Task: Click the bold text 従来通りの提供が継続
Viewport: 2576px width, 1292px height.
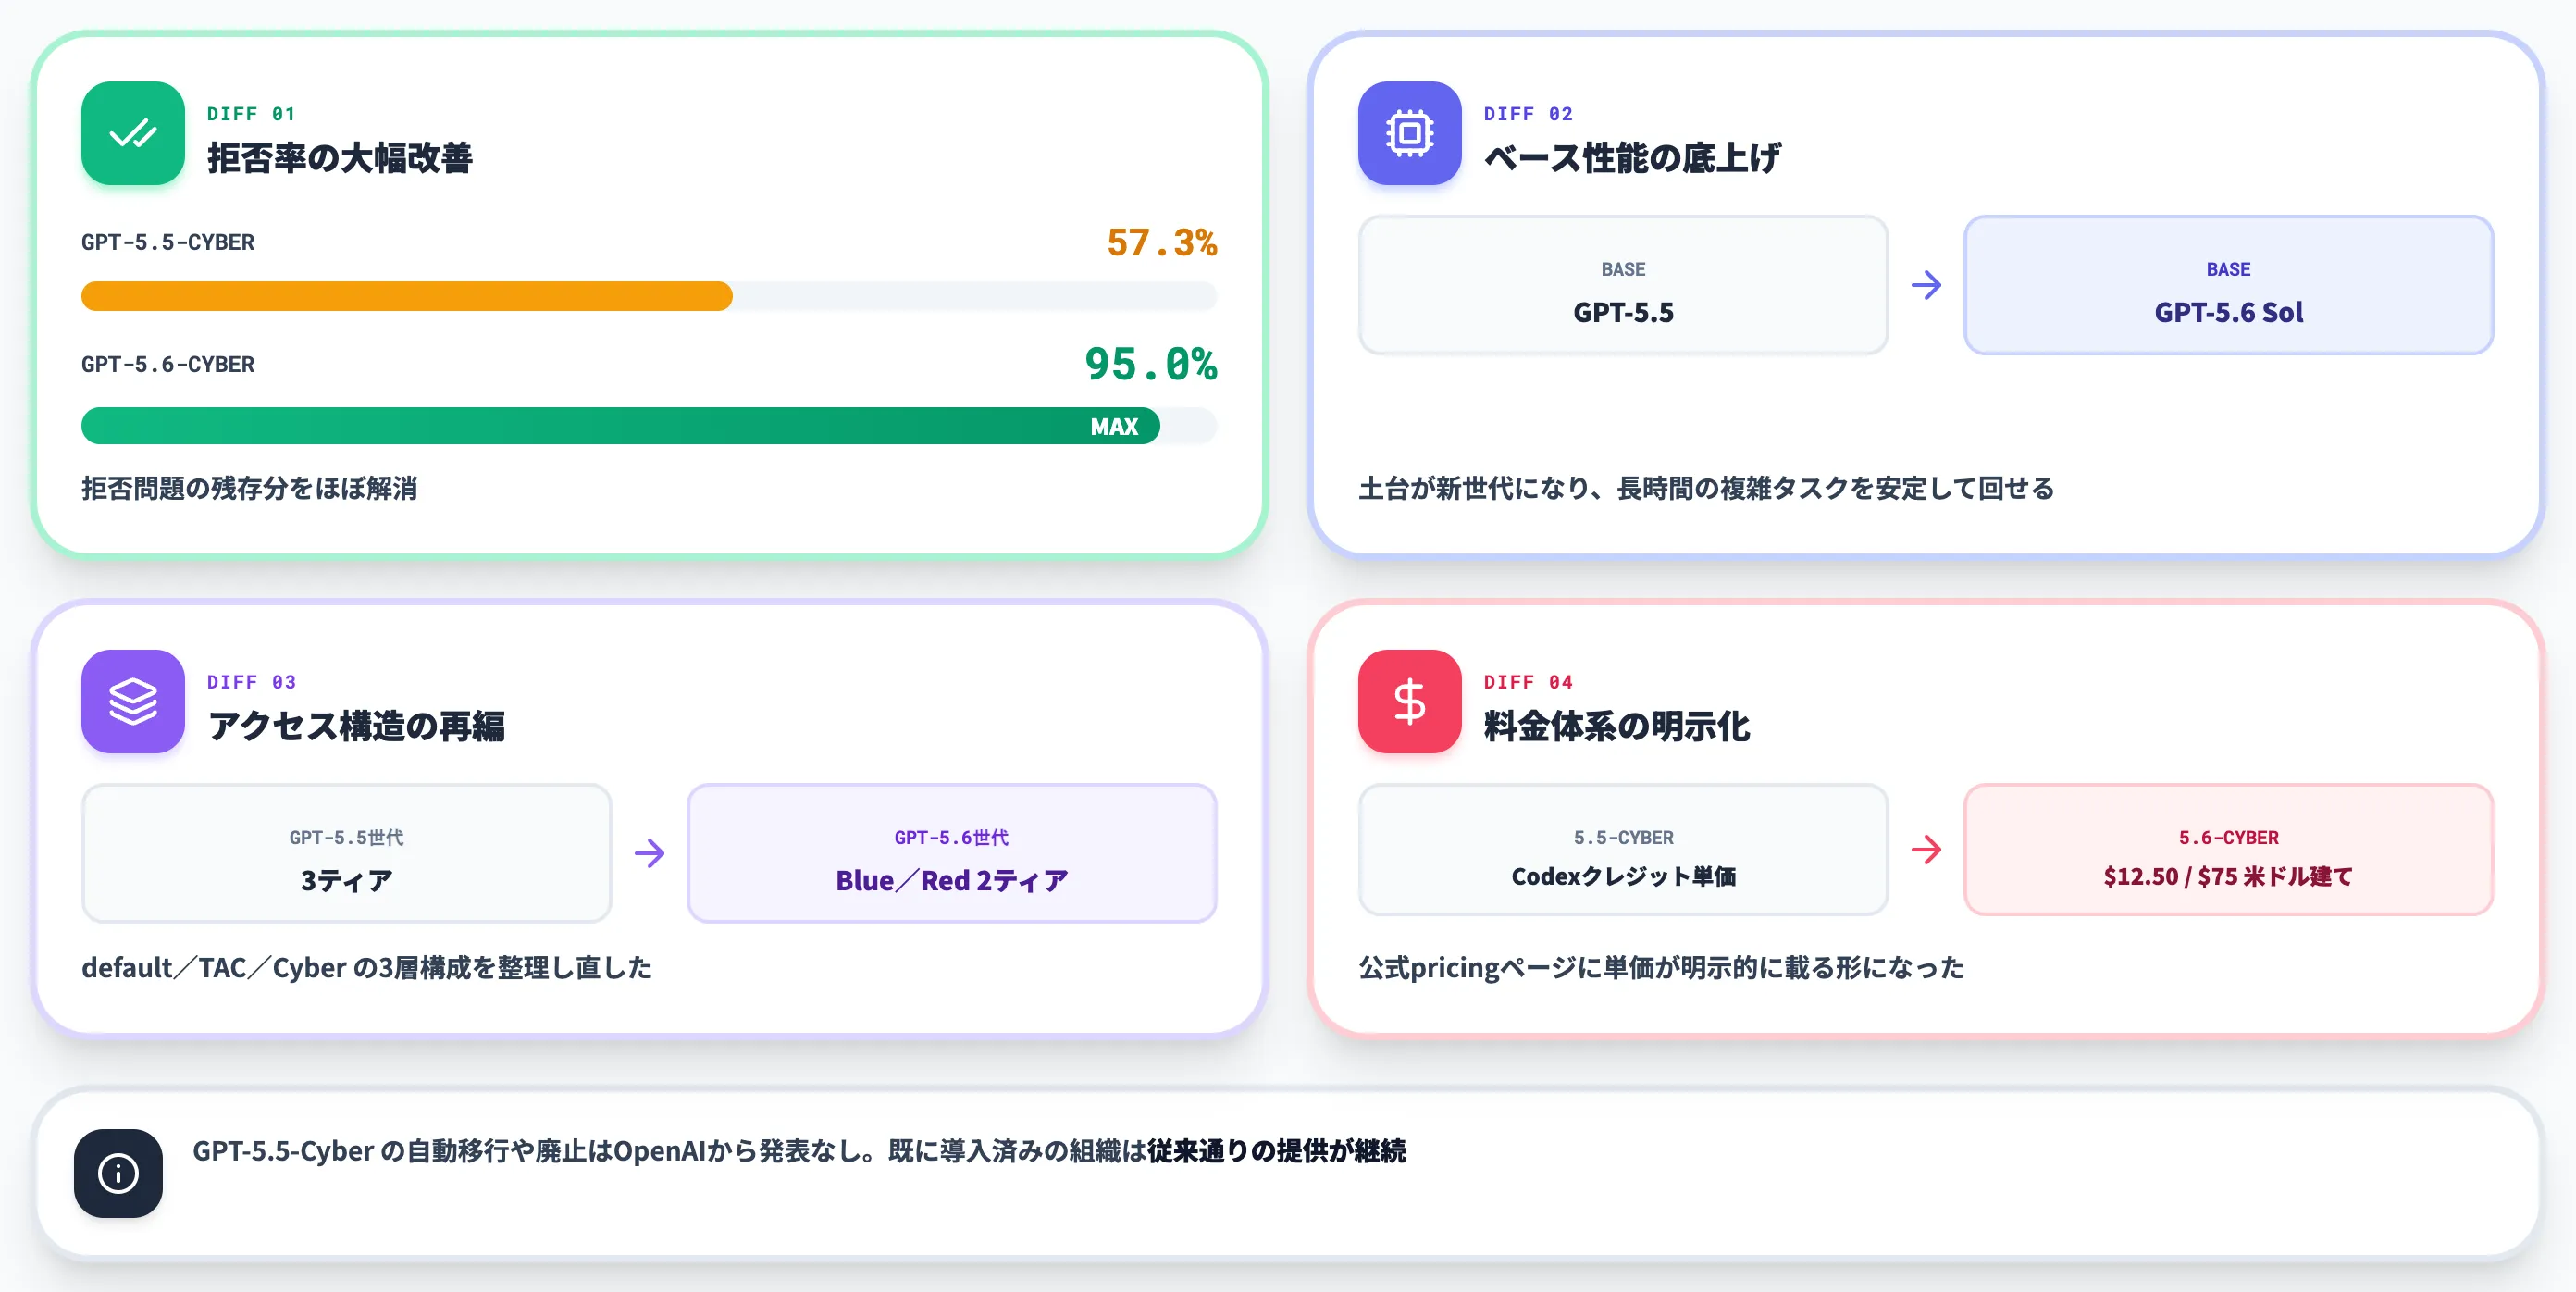Action: [x=1276, y=1151]
